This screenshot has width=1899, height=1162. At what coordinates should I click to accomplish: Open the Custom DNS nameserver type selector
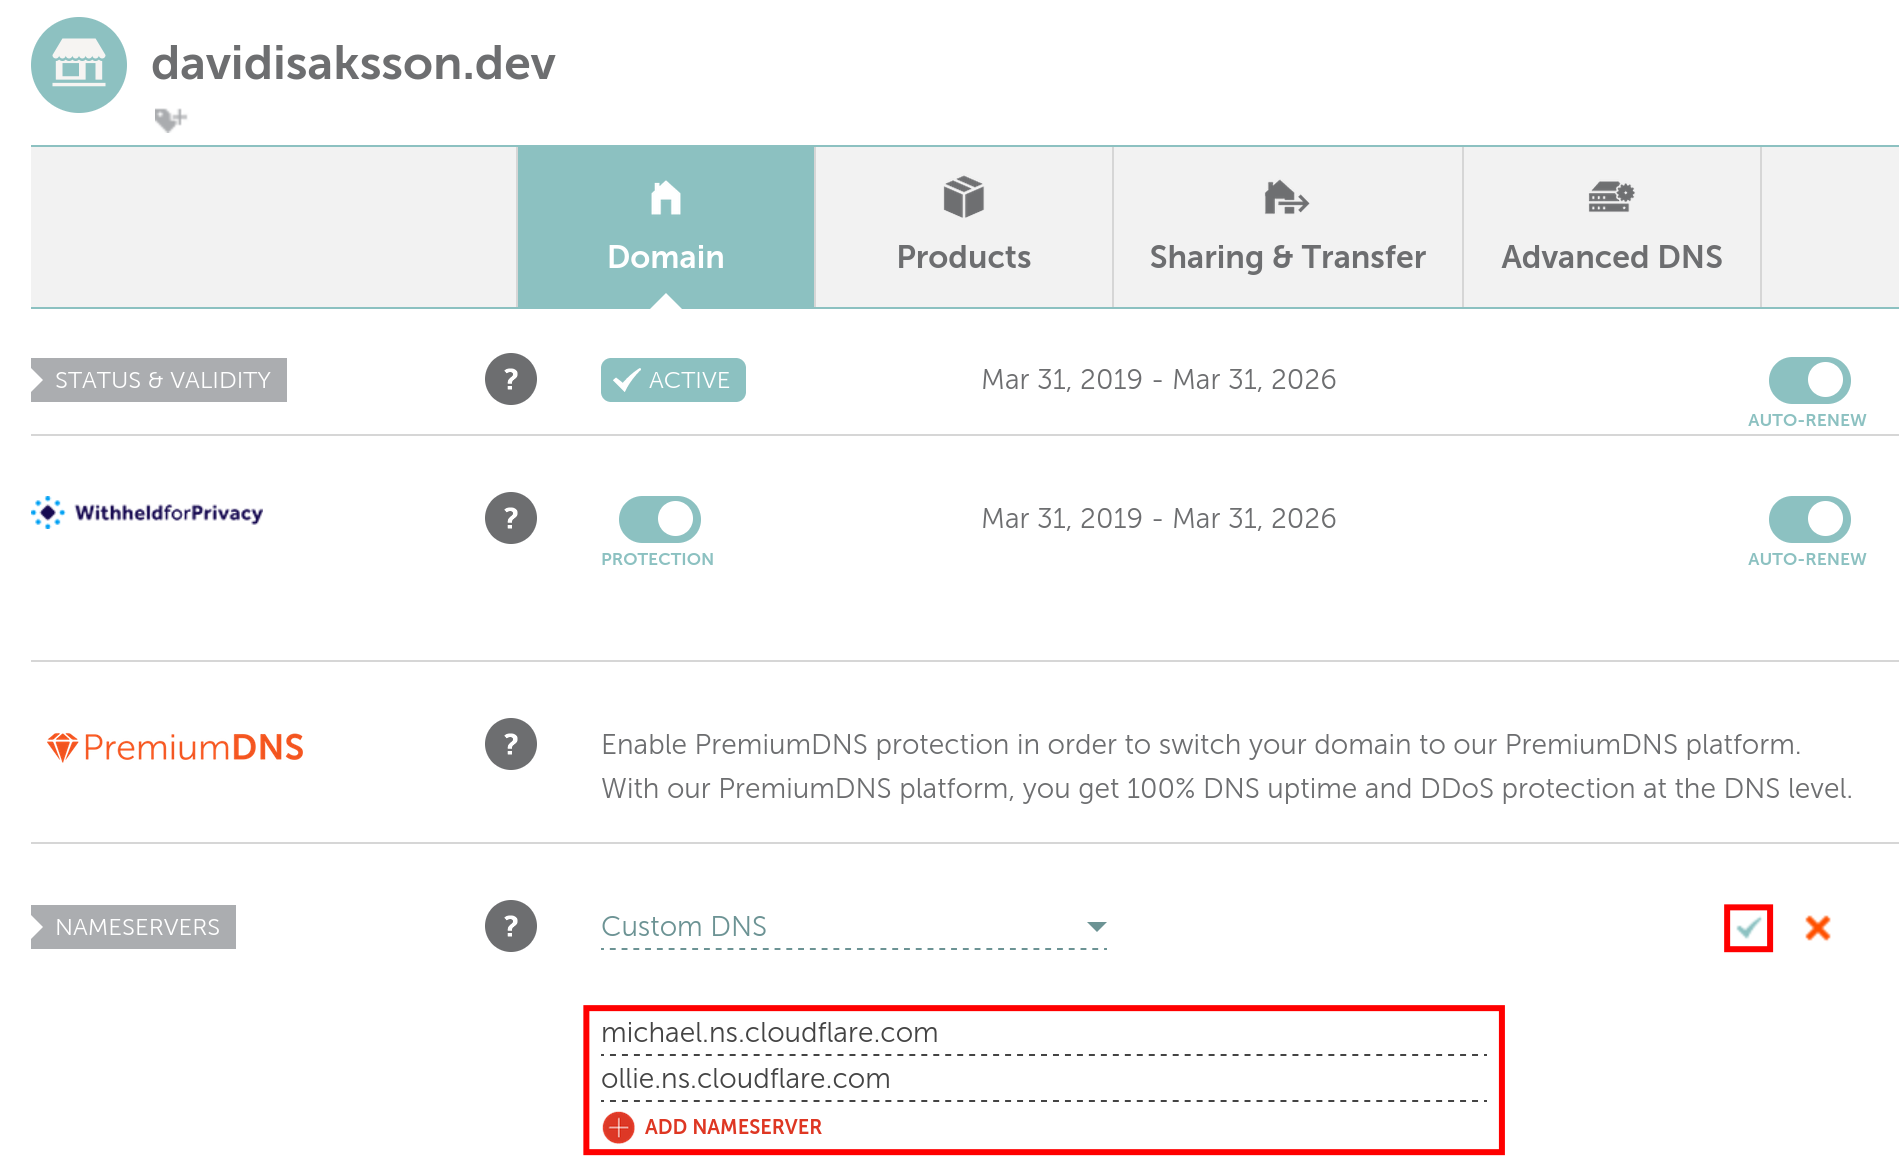(x=854, y=927)
